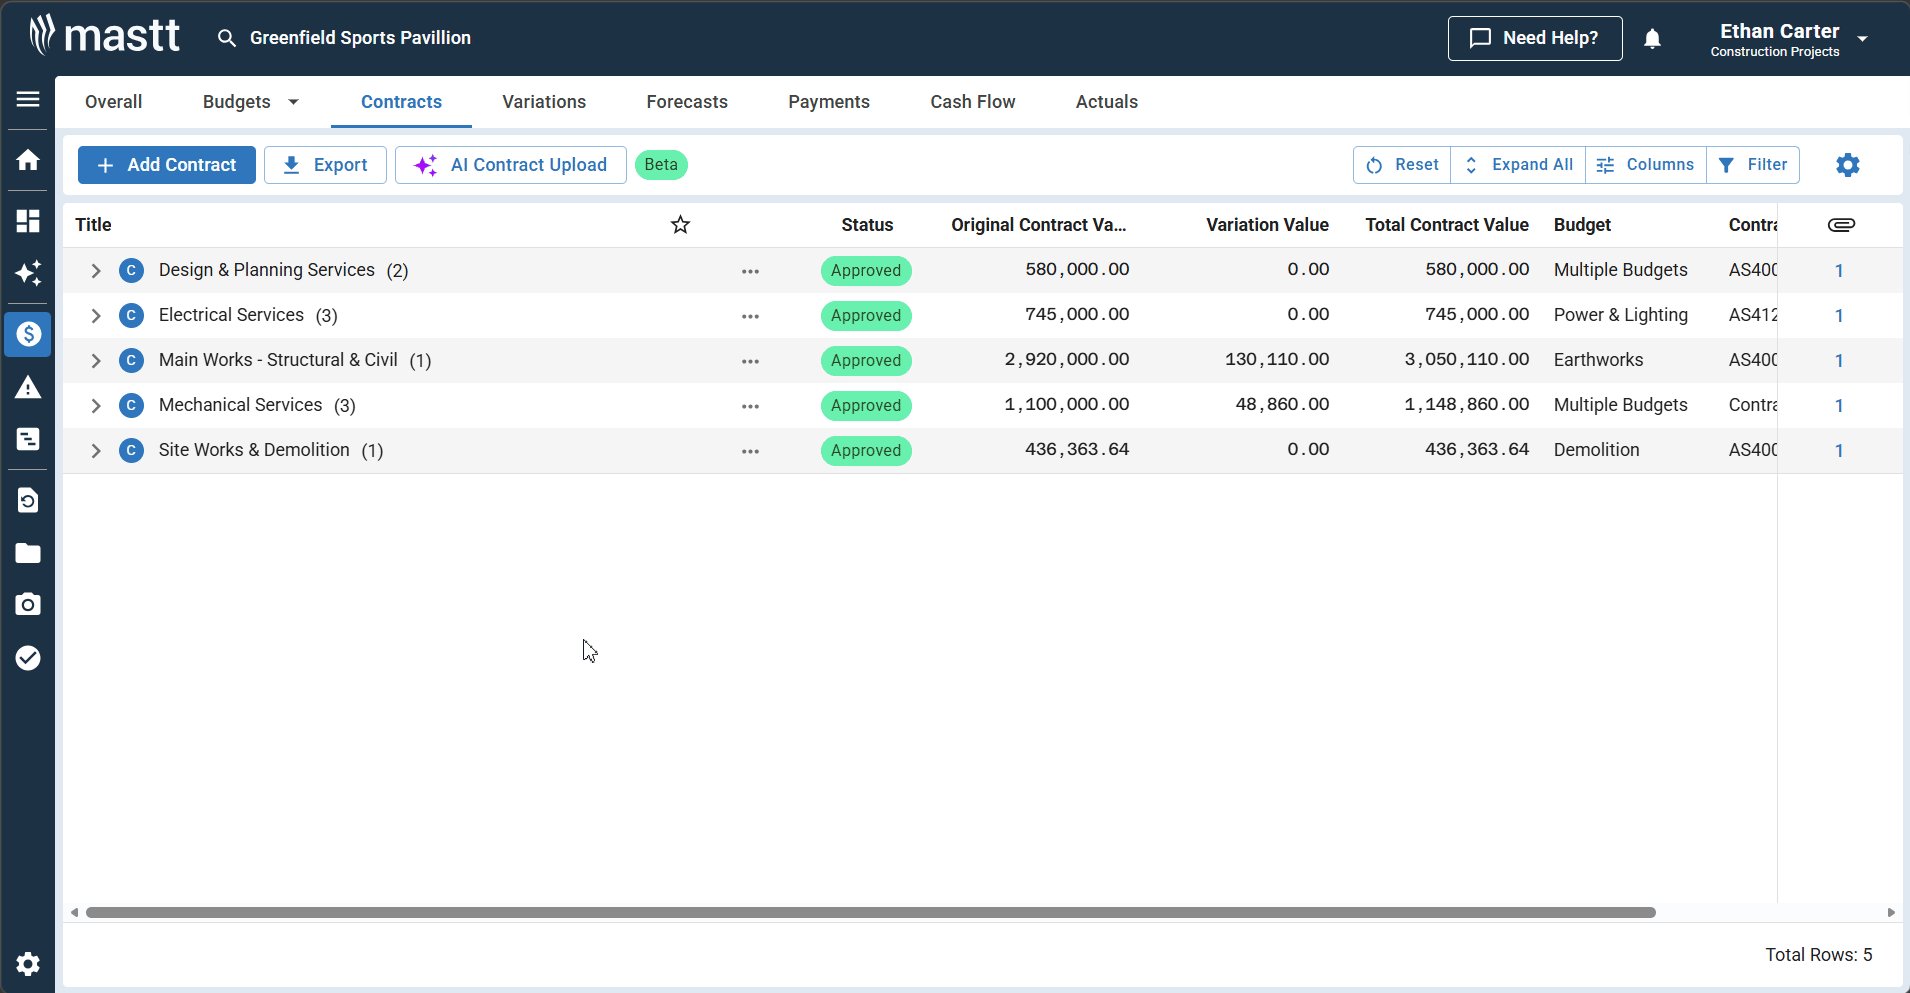Click the home icon in sidebar
The image size is (1910, 993).
[28, 160]
